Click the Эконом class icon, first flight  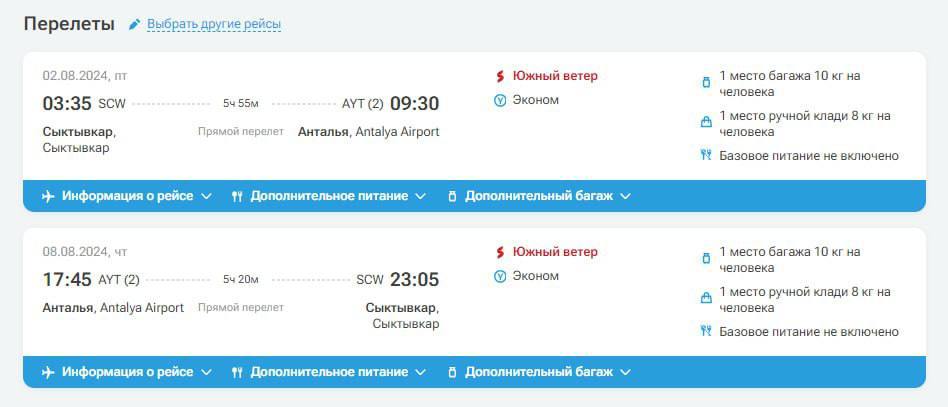point(500,100)
